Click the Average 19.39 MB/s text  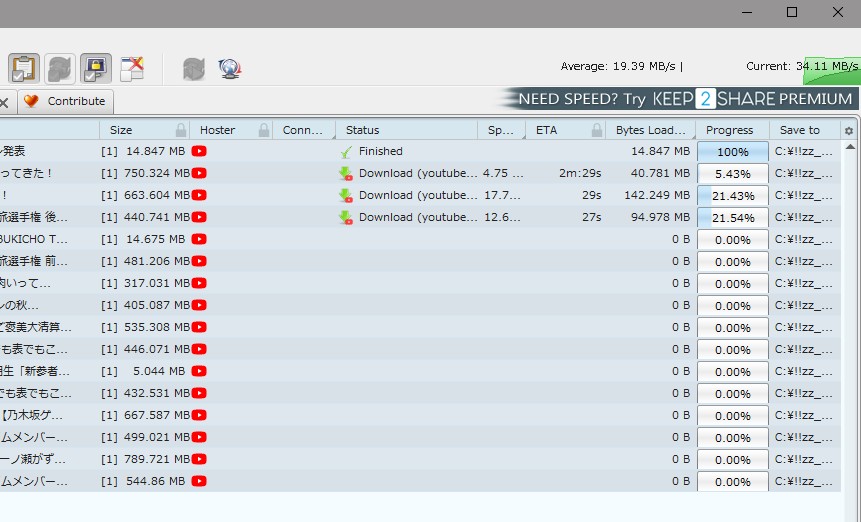point(621,66)
